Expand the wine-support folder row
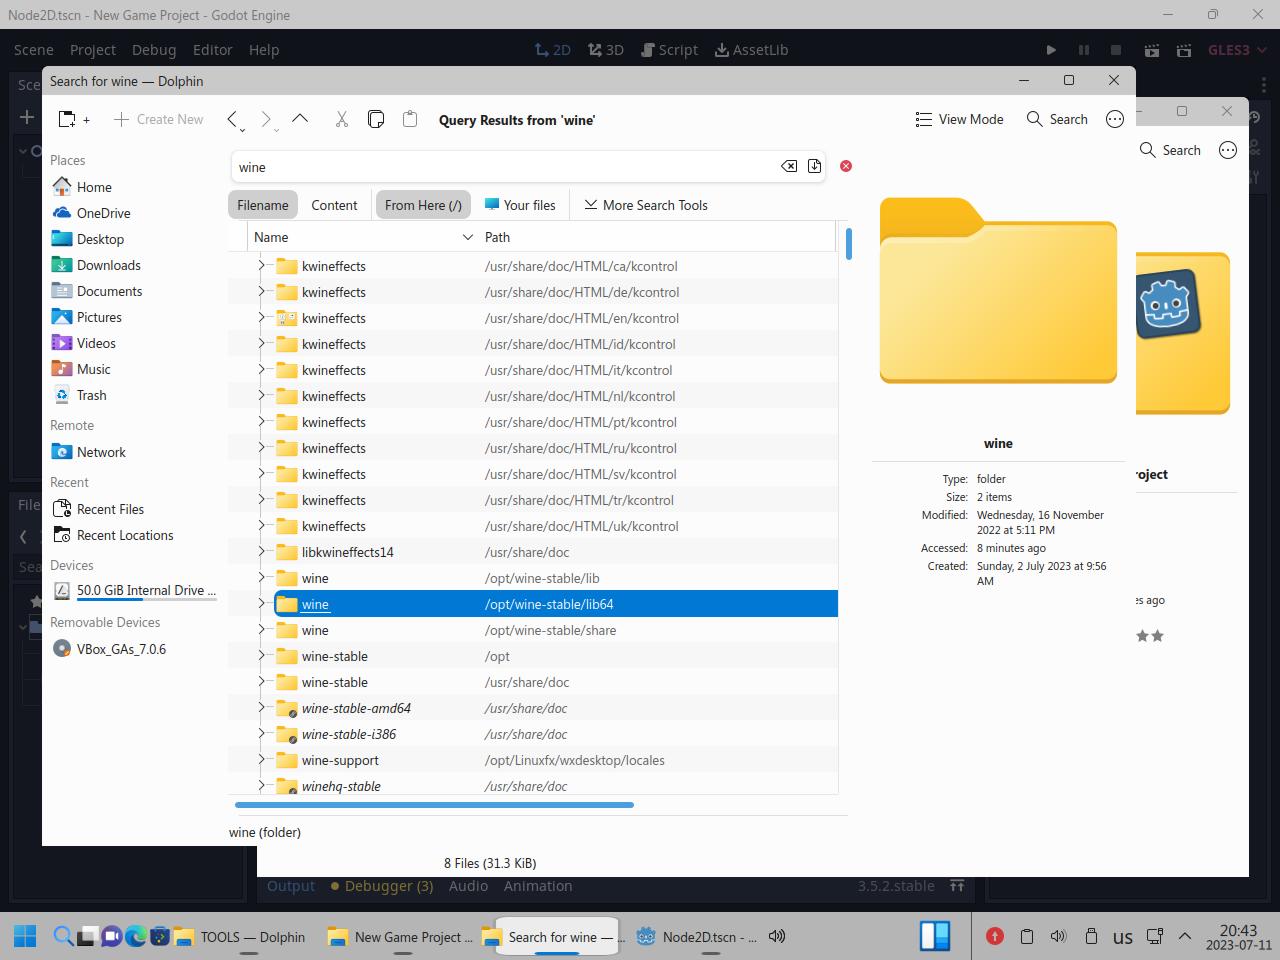 coord(262,760)
